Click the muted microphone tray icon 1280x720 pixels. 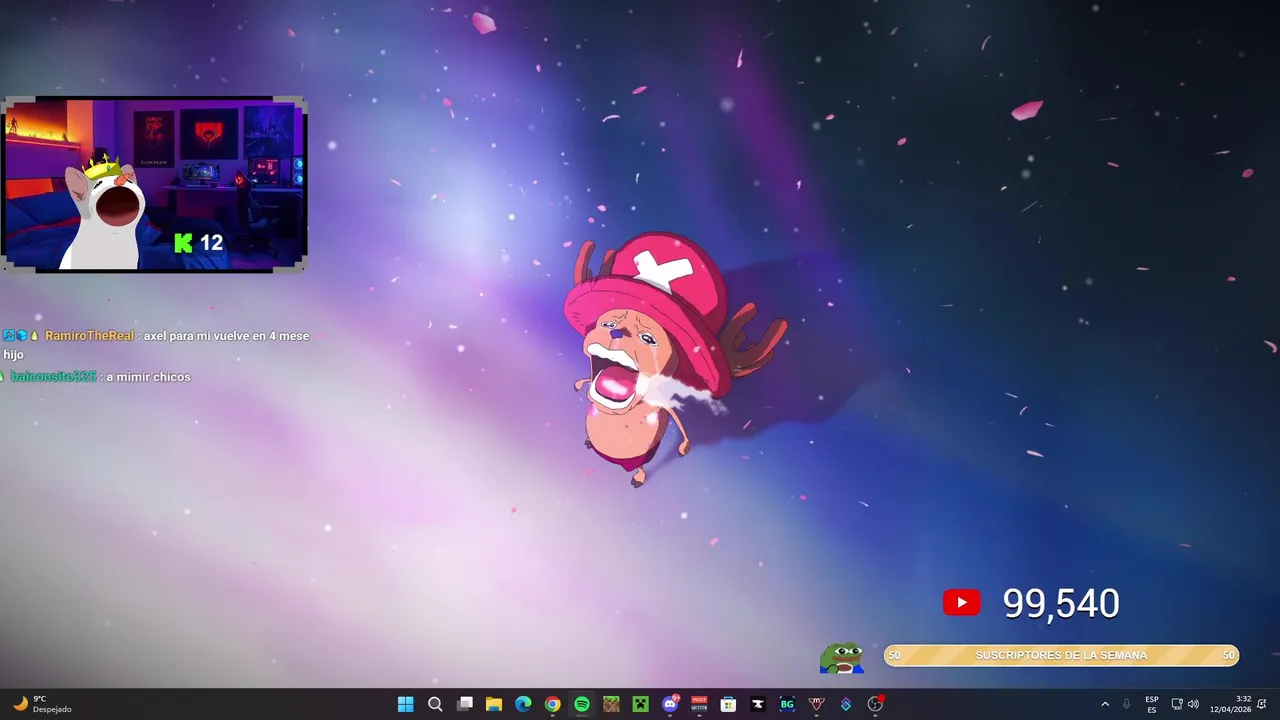(x=1127, y=704)
